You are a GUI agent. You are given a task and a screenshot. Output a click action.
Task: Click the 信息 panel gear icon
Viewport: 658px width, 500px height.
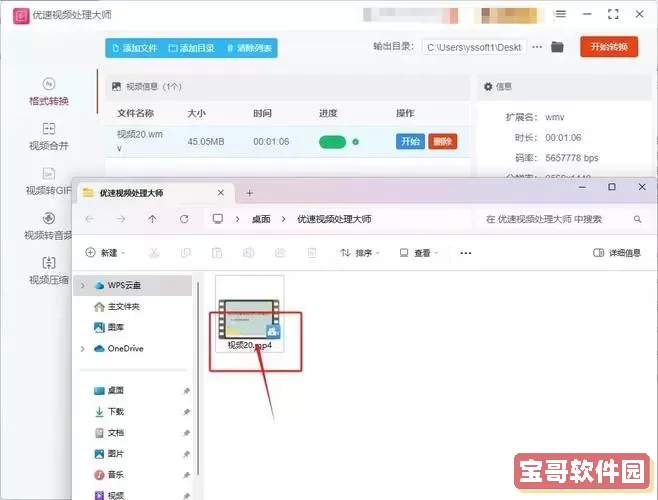click(488, 86)
